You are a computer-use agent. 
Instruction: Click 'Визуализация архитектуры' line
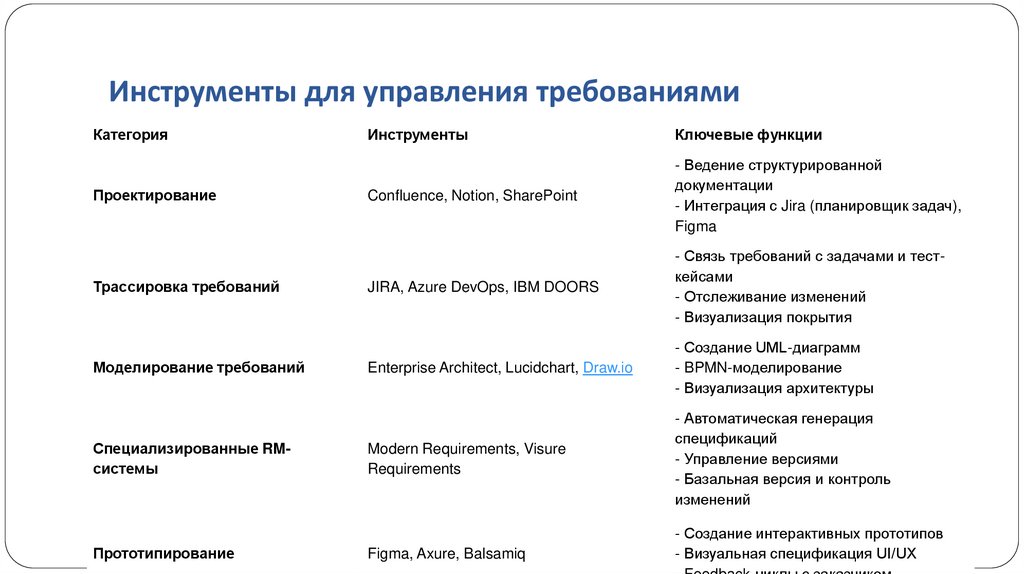(774, 388)
